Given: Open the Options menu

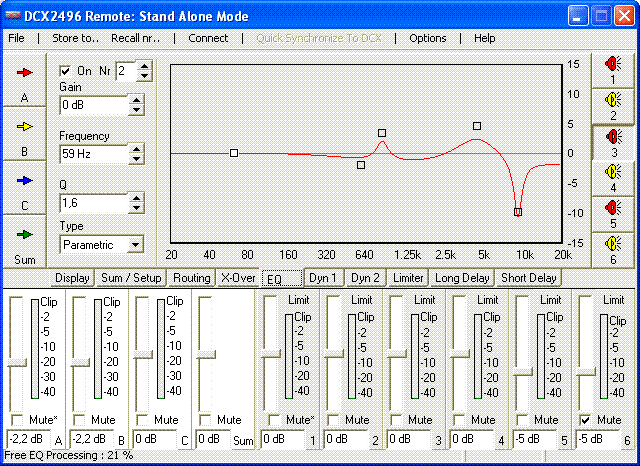Looking at the screenshot, I should 428,38.
